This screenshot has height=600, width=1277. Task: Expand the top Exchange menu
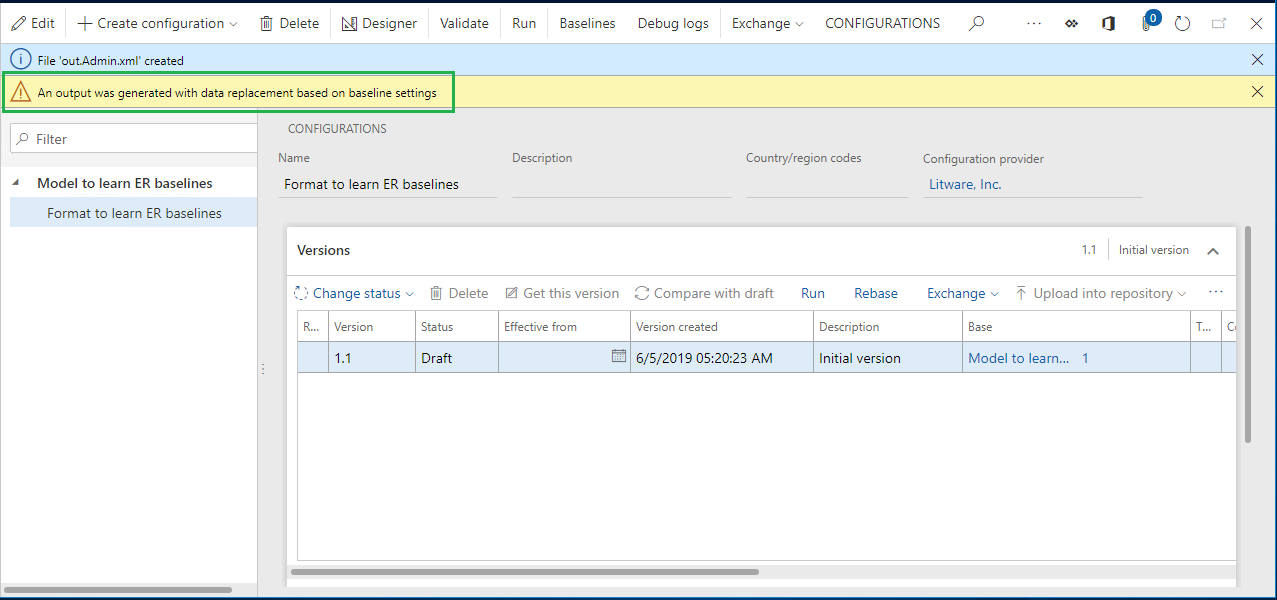767,23
